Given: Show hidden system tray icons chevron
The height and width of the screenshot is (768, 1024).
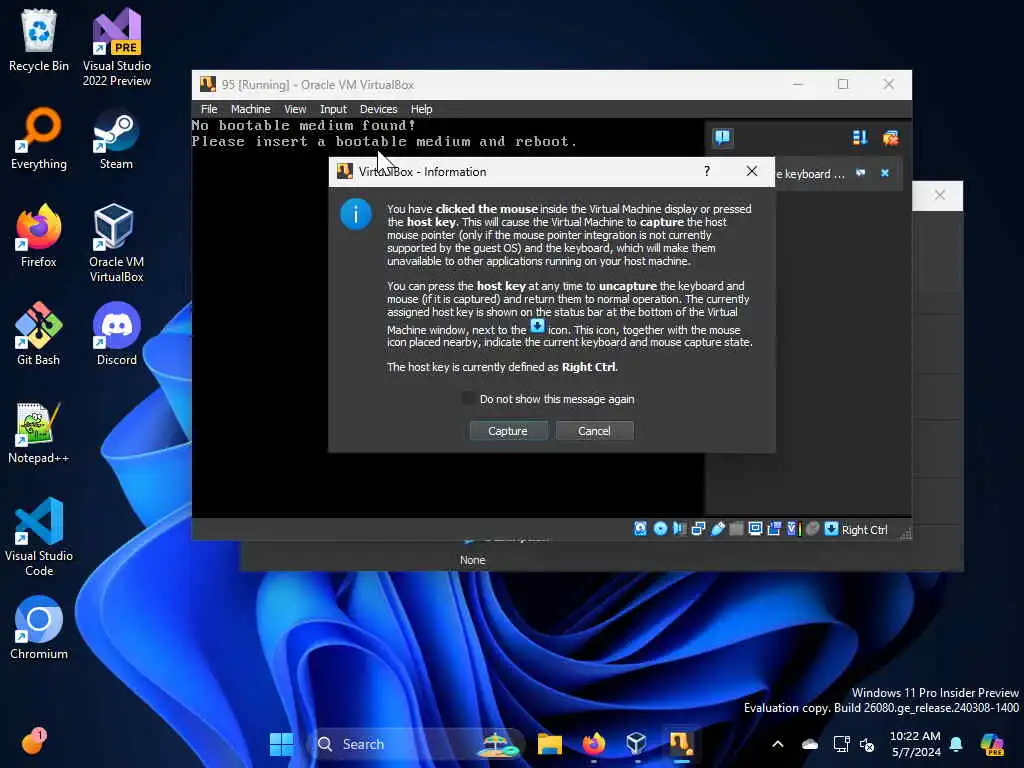Looking at the screenshot, I should point(778,744).
